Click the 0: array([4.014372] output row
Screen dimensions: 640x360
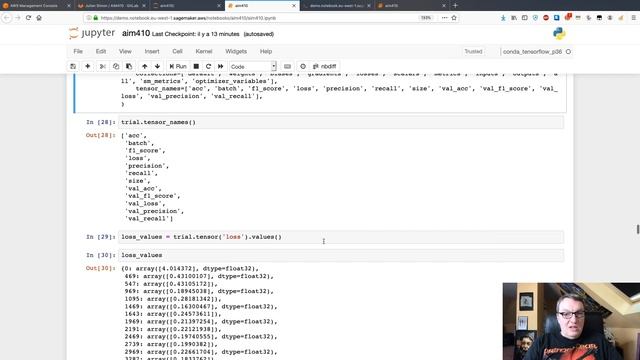190,269
